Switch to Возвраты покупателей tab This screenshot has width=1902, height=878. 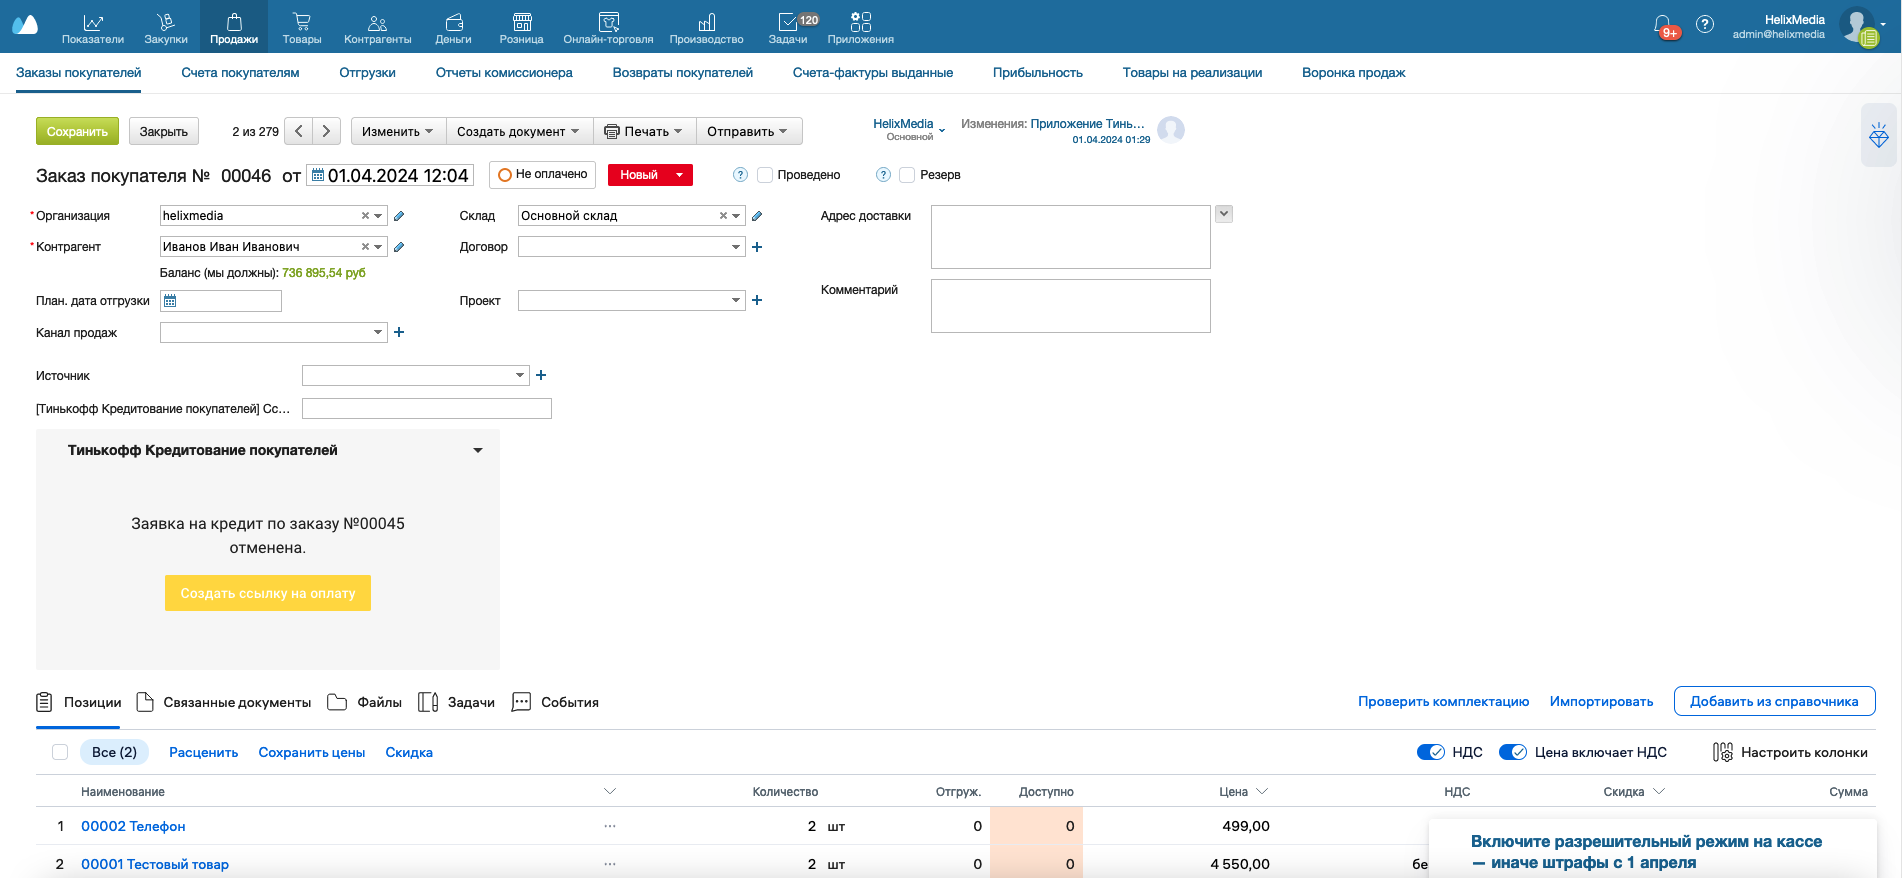point(683,73)
